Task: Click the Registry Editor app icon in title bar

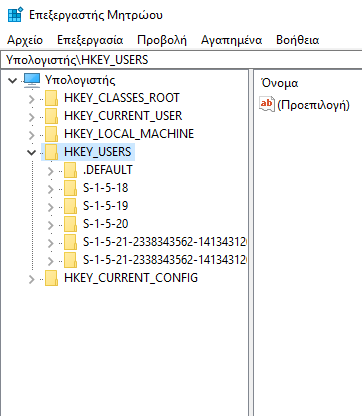Action: [x=15, y=15]
